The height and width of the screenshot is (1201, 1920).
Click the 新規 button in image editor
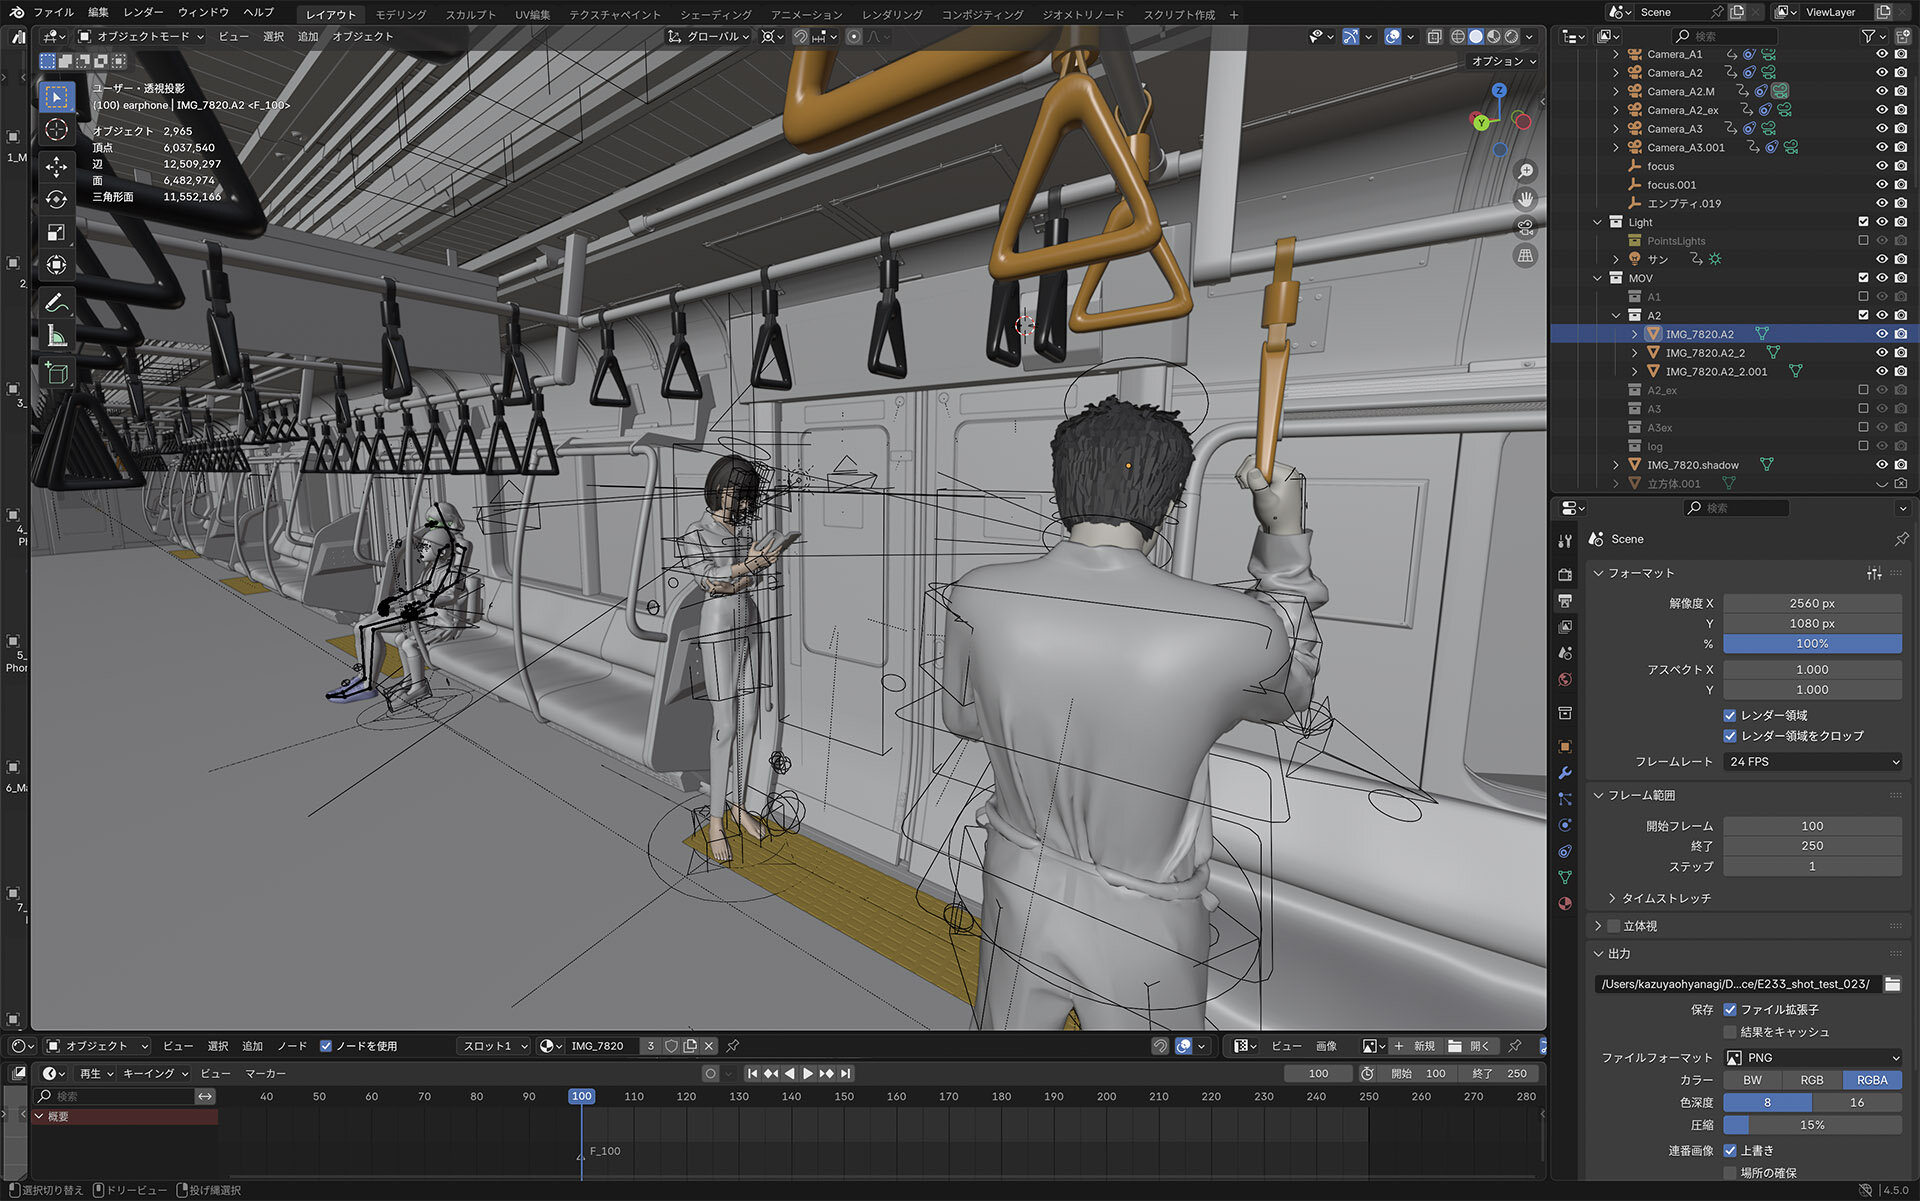1414,1046
